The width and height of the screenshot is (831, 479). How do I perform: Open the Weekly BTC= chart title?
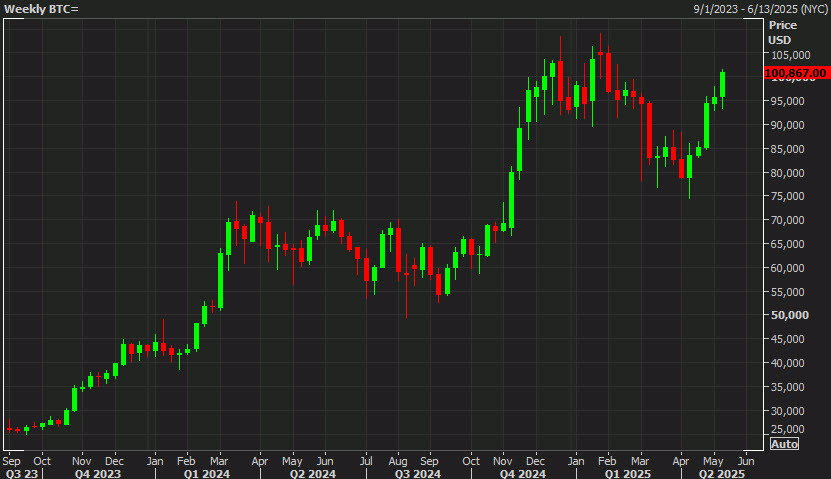point(41,9)
